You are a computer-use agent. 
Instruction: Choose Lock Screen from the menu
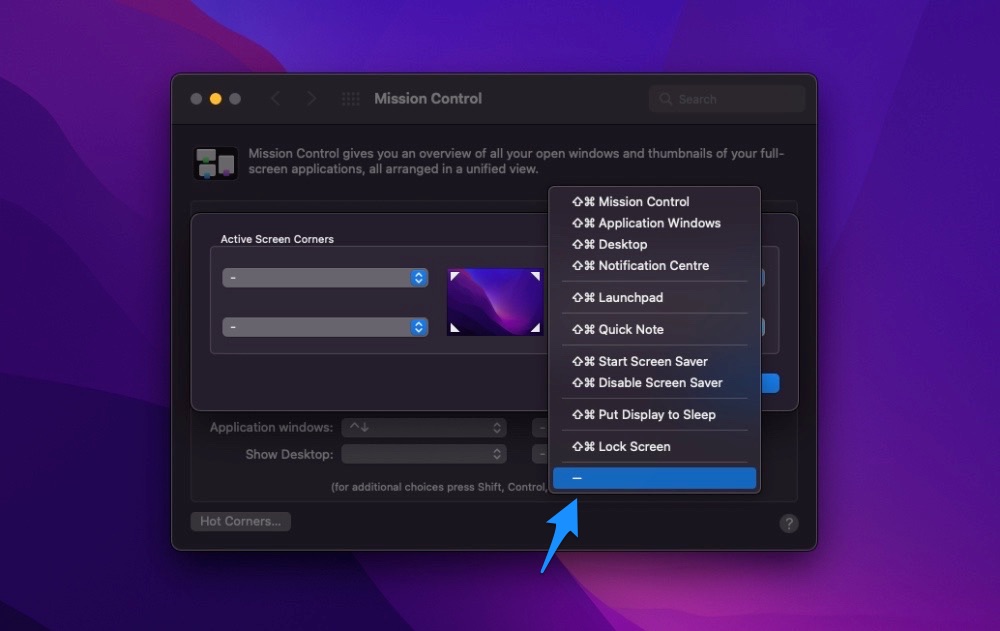(654, 447)
